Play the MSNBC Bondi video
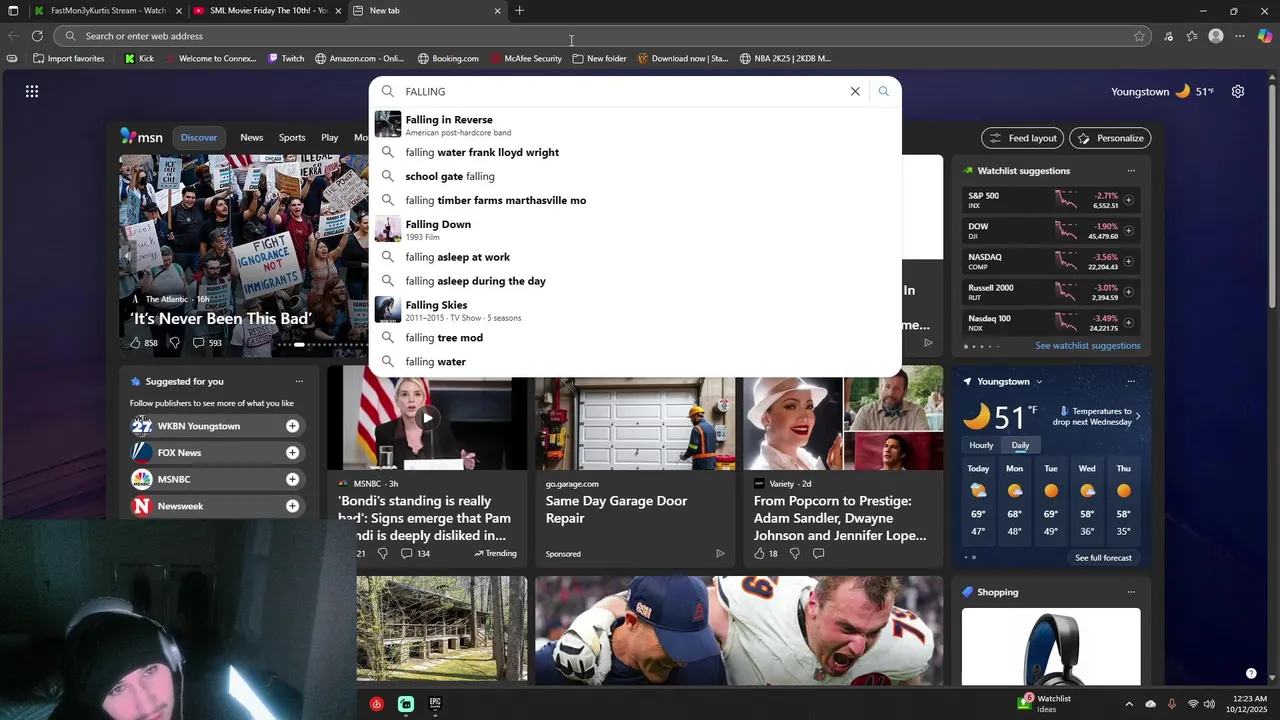 pos(427,418)
